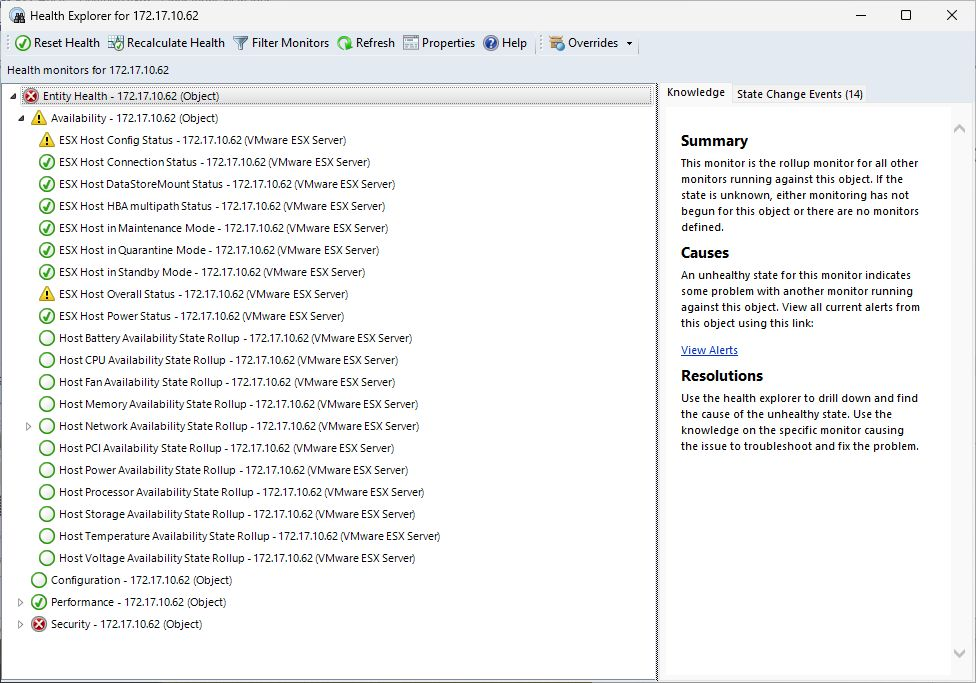976x683 pixels.
Task: Open the Overrides dropdown arrow
Action: tap(629, 44)
